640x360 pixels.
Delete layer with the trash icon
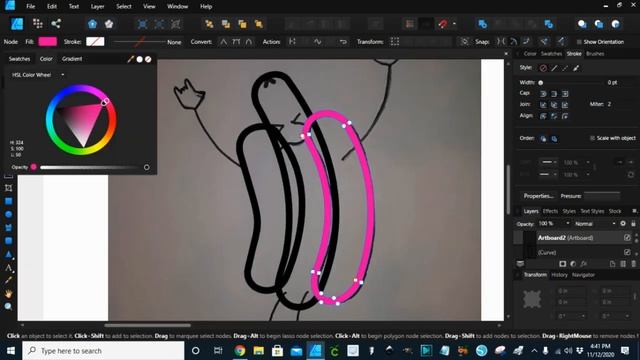coord(633,264)
